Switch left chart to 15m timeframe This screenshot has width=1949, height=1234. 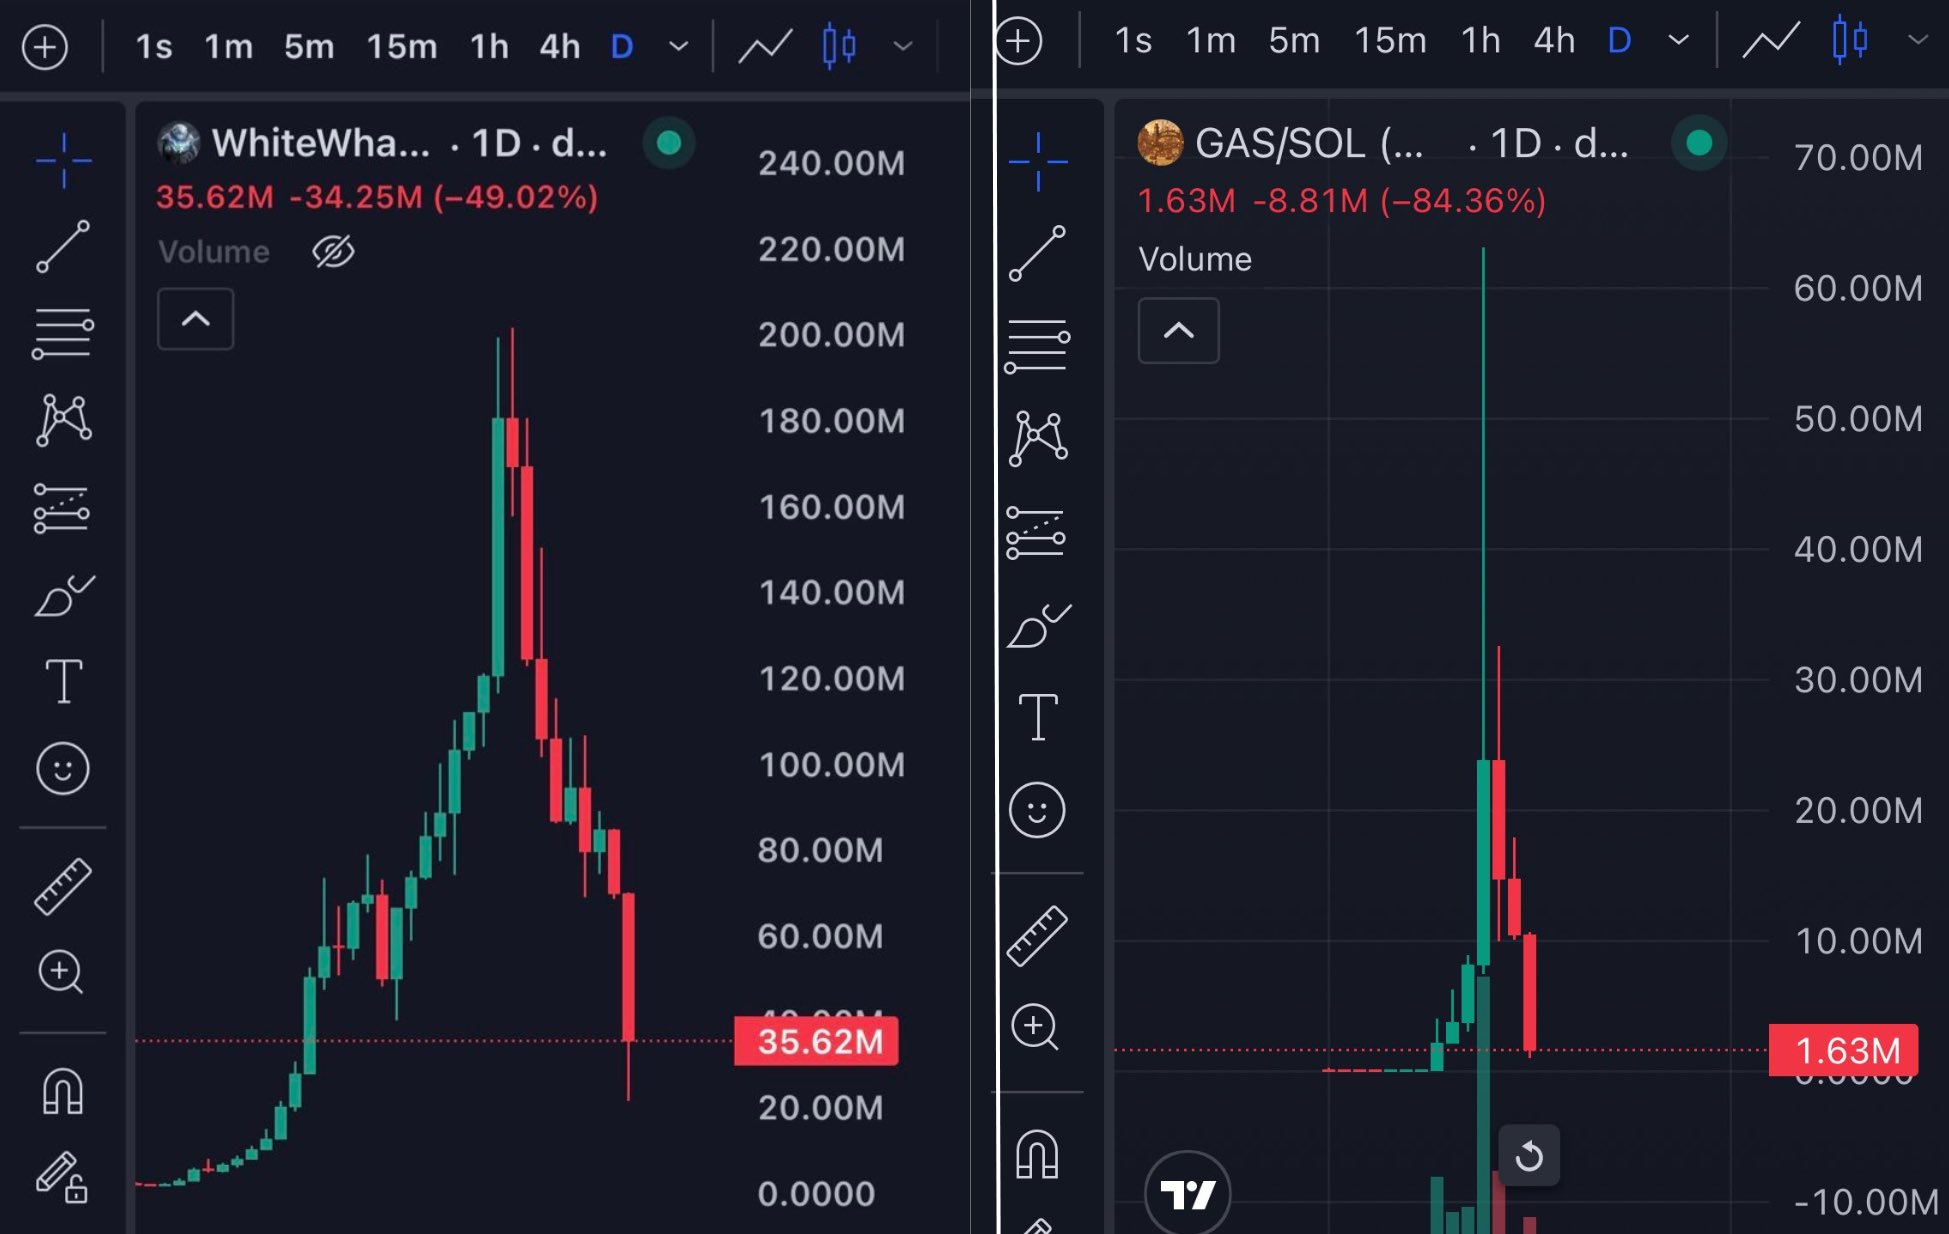pyautogui.click(x=401, y=47)
